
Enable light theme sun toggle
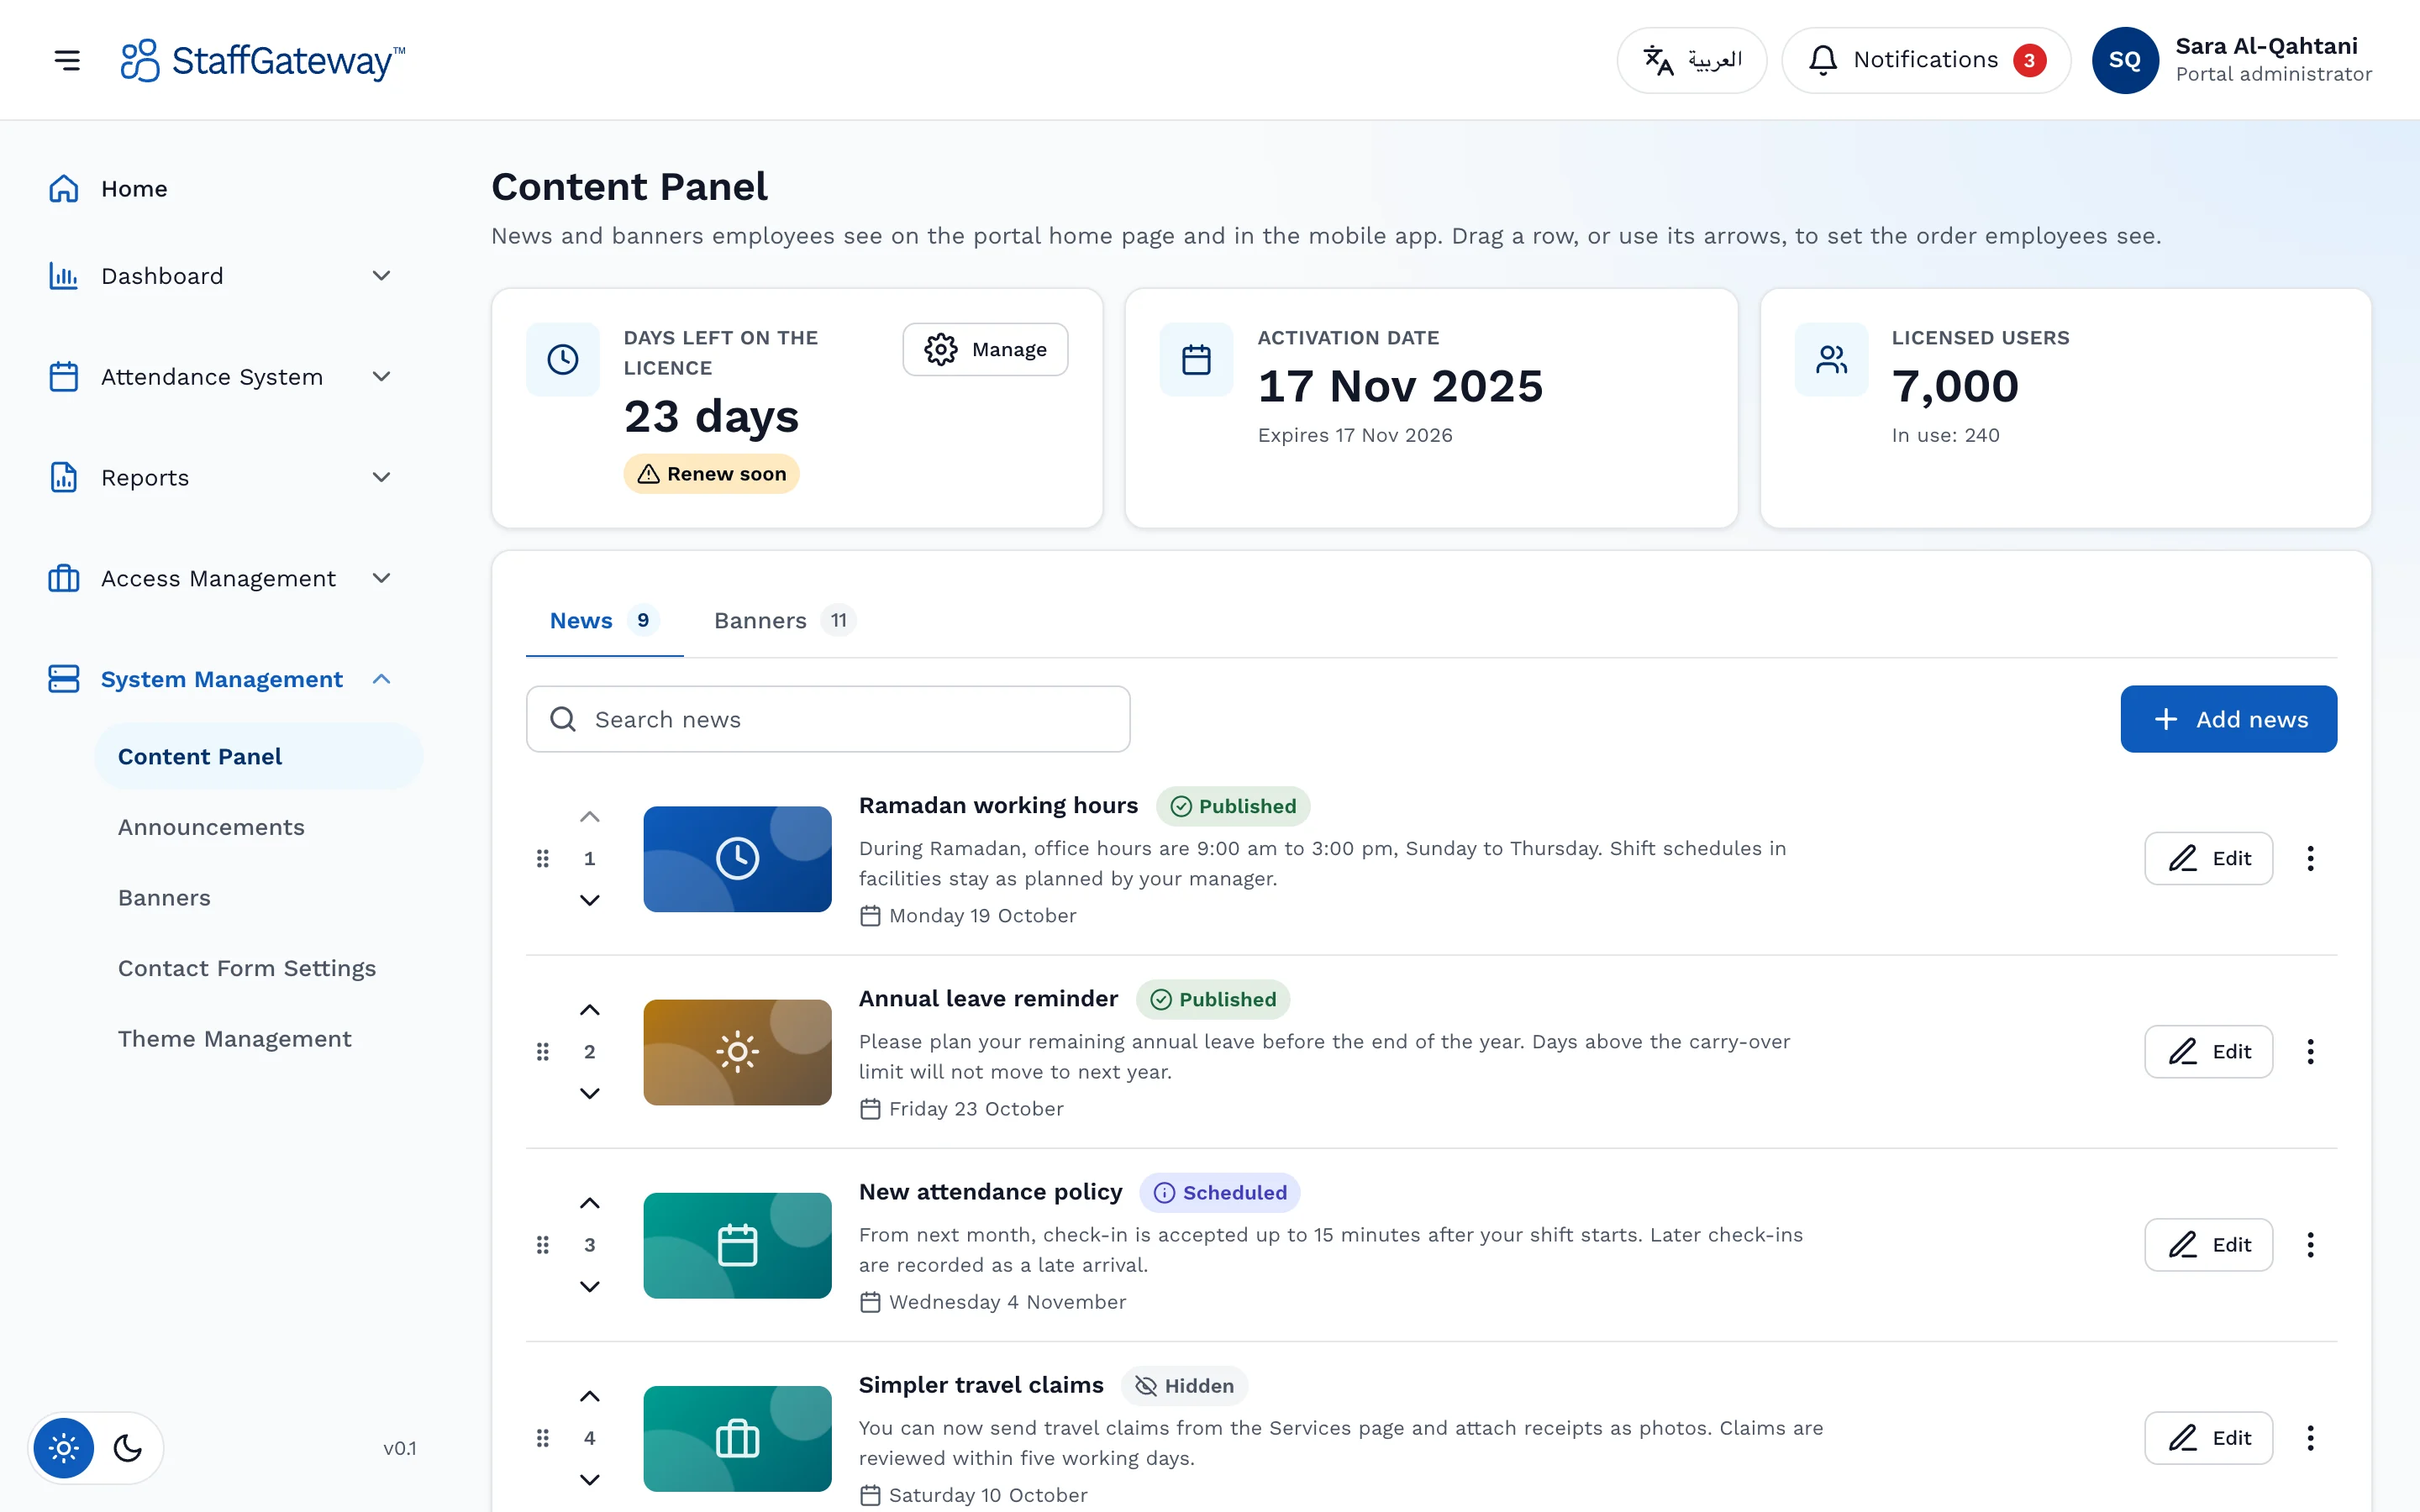pos(64,1448)
